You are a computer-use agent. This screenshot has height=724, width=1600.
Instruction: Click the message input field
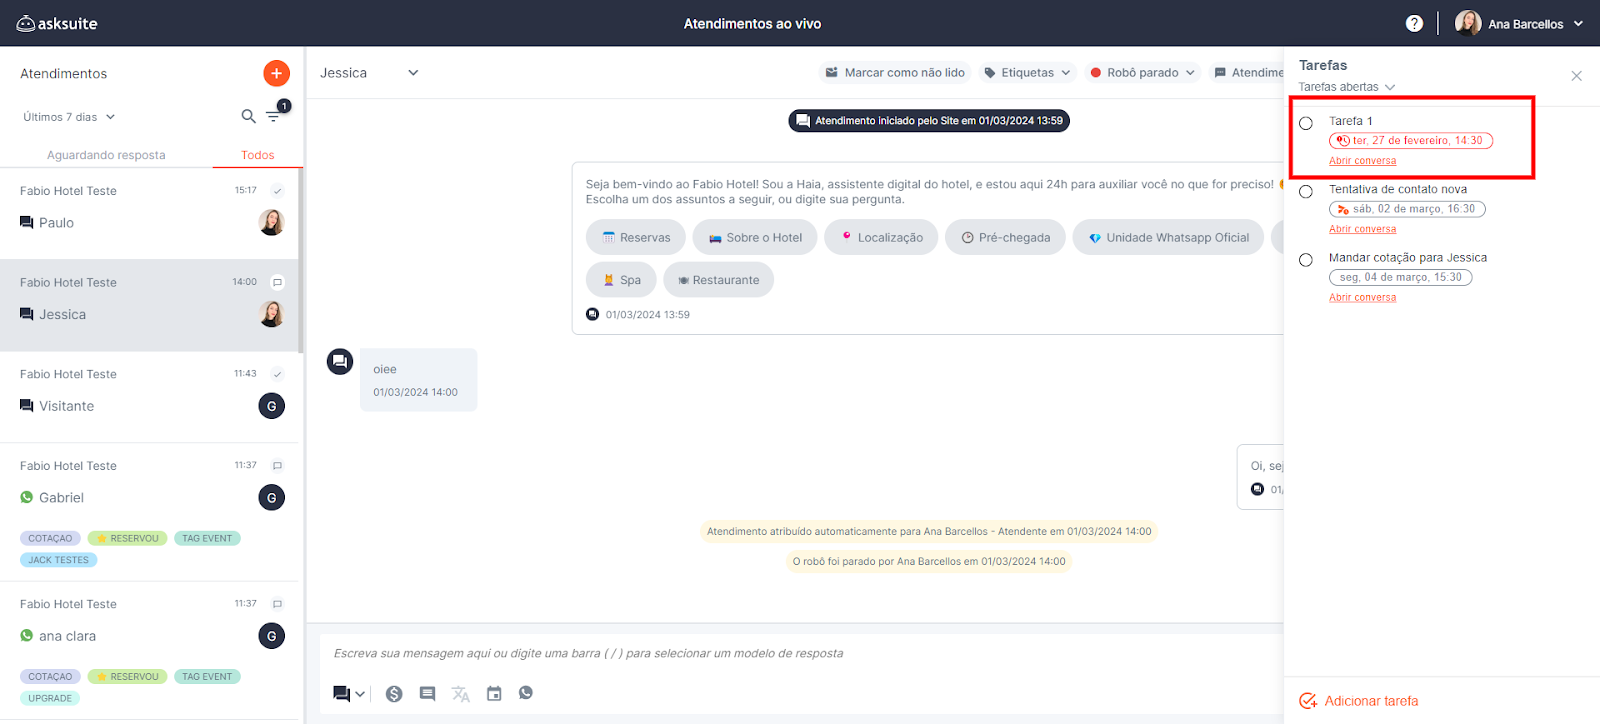point(801,654)
